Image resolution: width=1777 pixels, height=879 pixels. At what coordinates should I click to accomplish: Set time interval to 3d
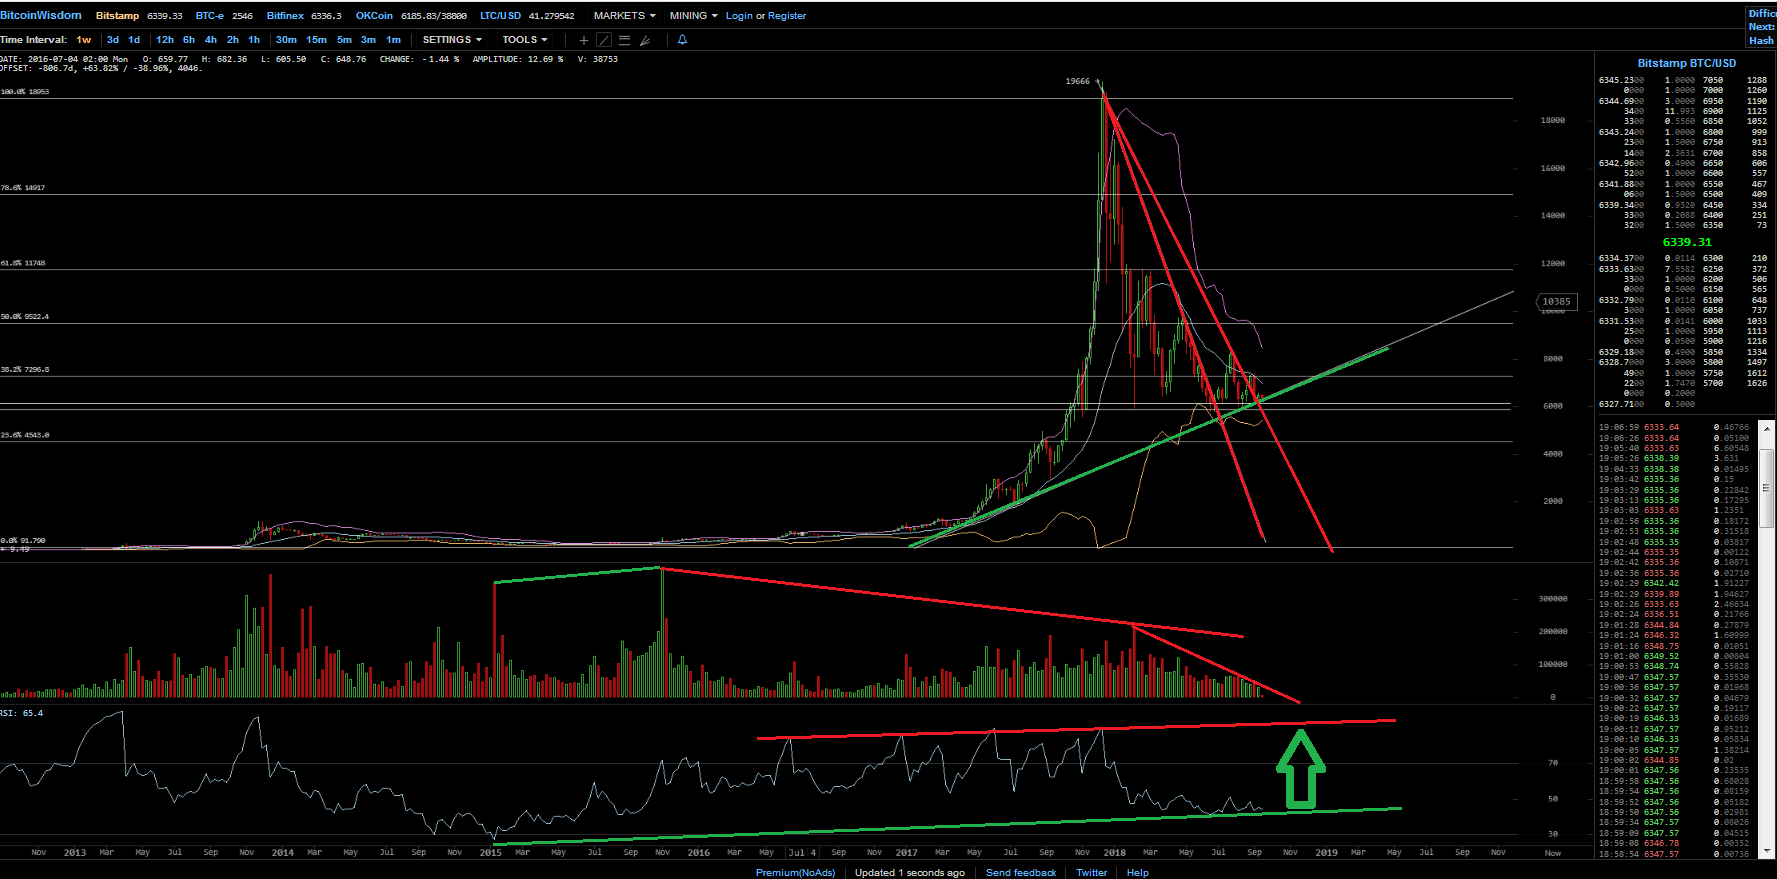pos(113,40)
